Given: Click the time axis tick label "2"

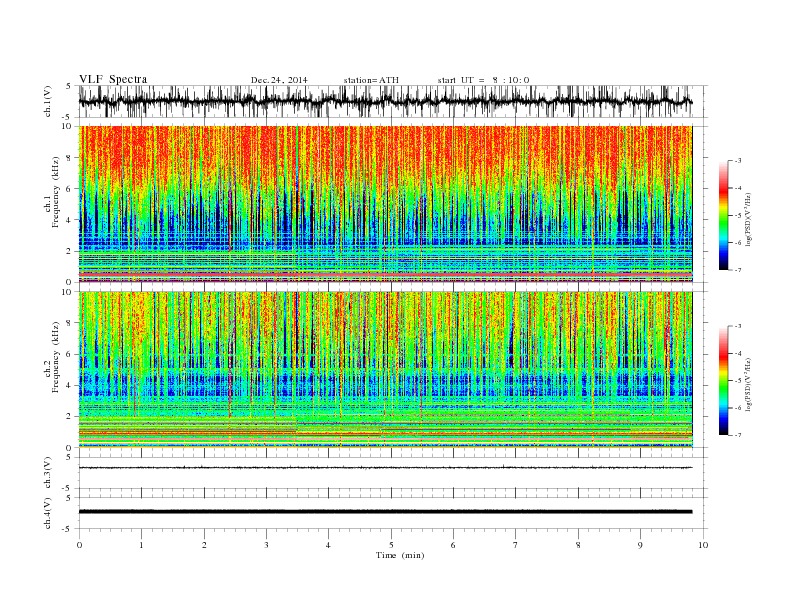Looking at the screenshot, I should click(x=204, y=545).
